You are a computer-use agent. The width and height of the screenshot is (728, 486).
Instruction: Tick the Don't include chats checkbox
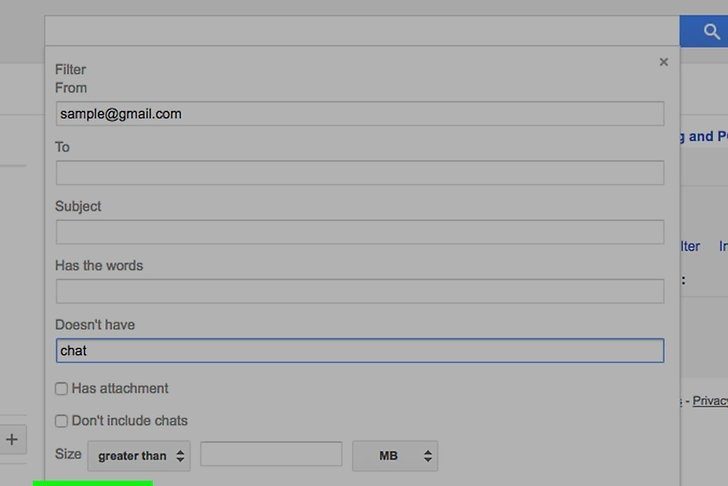click(x=62, y=421)
